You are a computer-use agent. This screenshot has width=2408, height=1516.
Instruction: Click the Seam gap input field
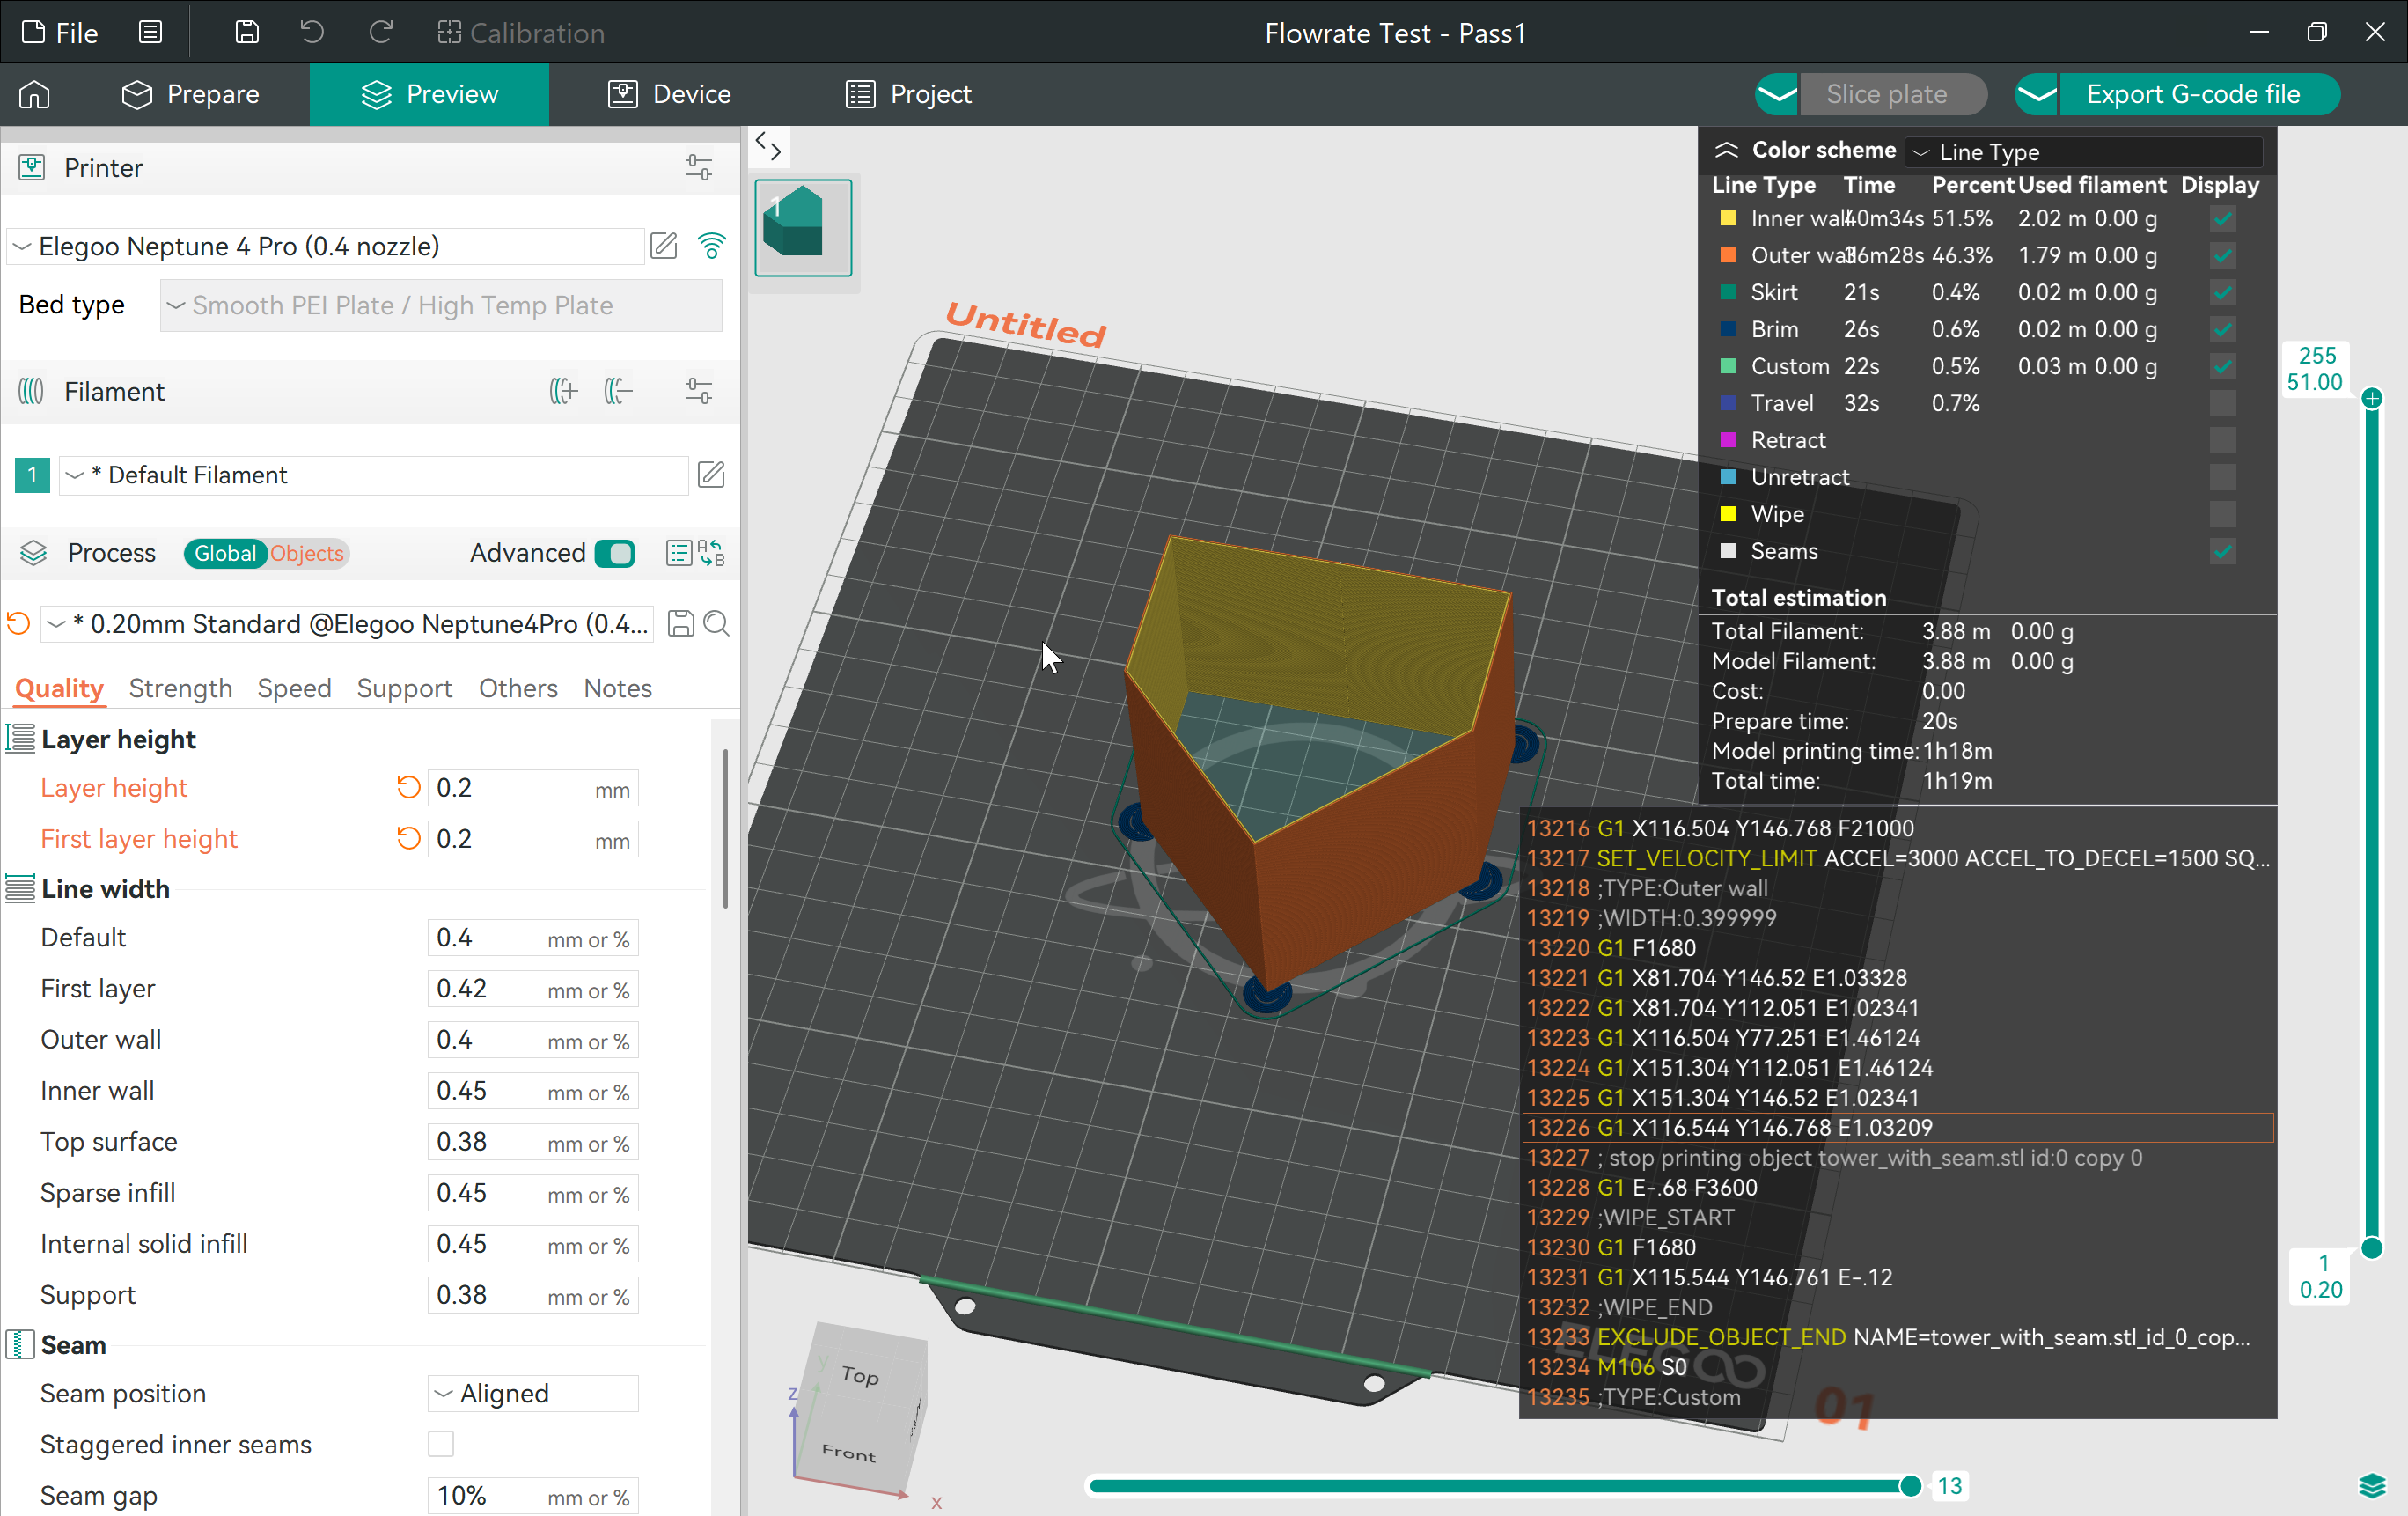coord(533,1496)
